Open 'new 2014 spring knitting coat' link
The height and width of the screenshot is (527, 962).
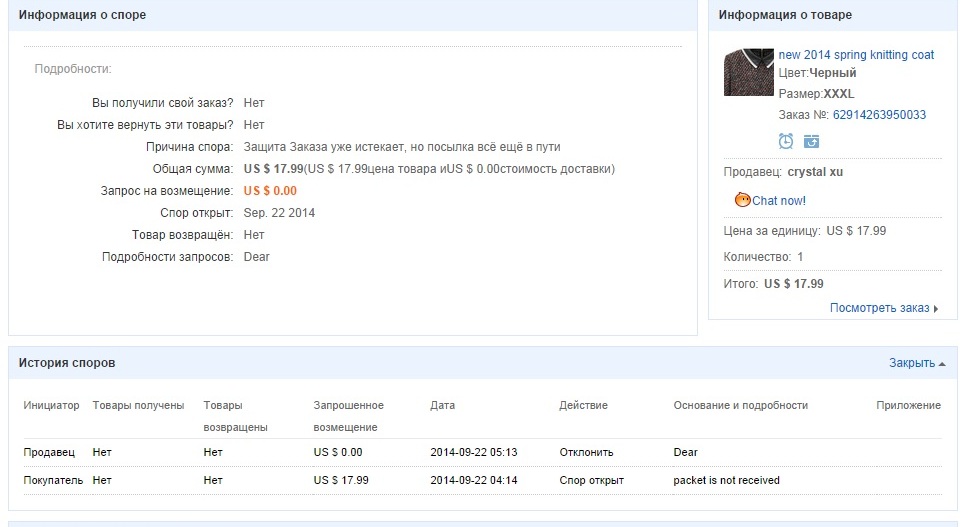(x=856, y=55)
